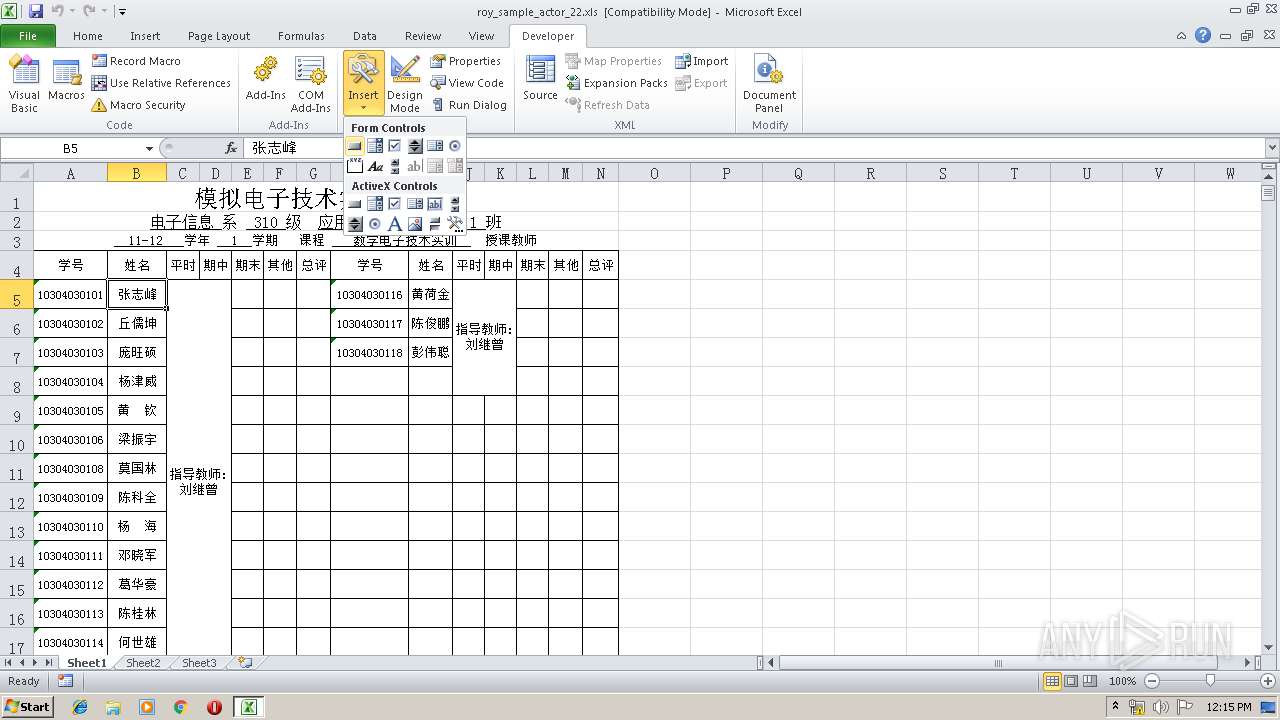This screenshot has width=1280, height=720.
Task: Insert an ActiveX Image control
Action: coord(415,224)
